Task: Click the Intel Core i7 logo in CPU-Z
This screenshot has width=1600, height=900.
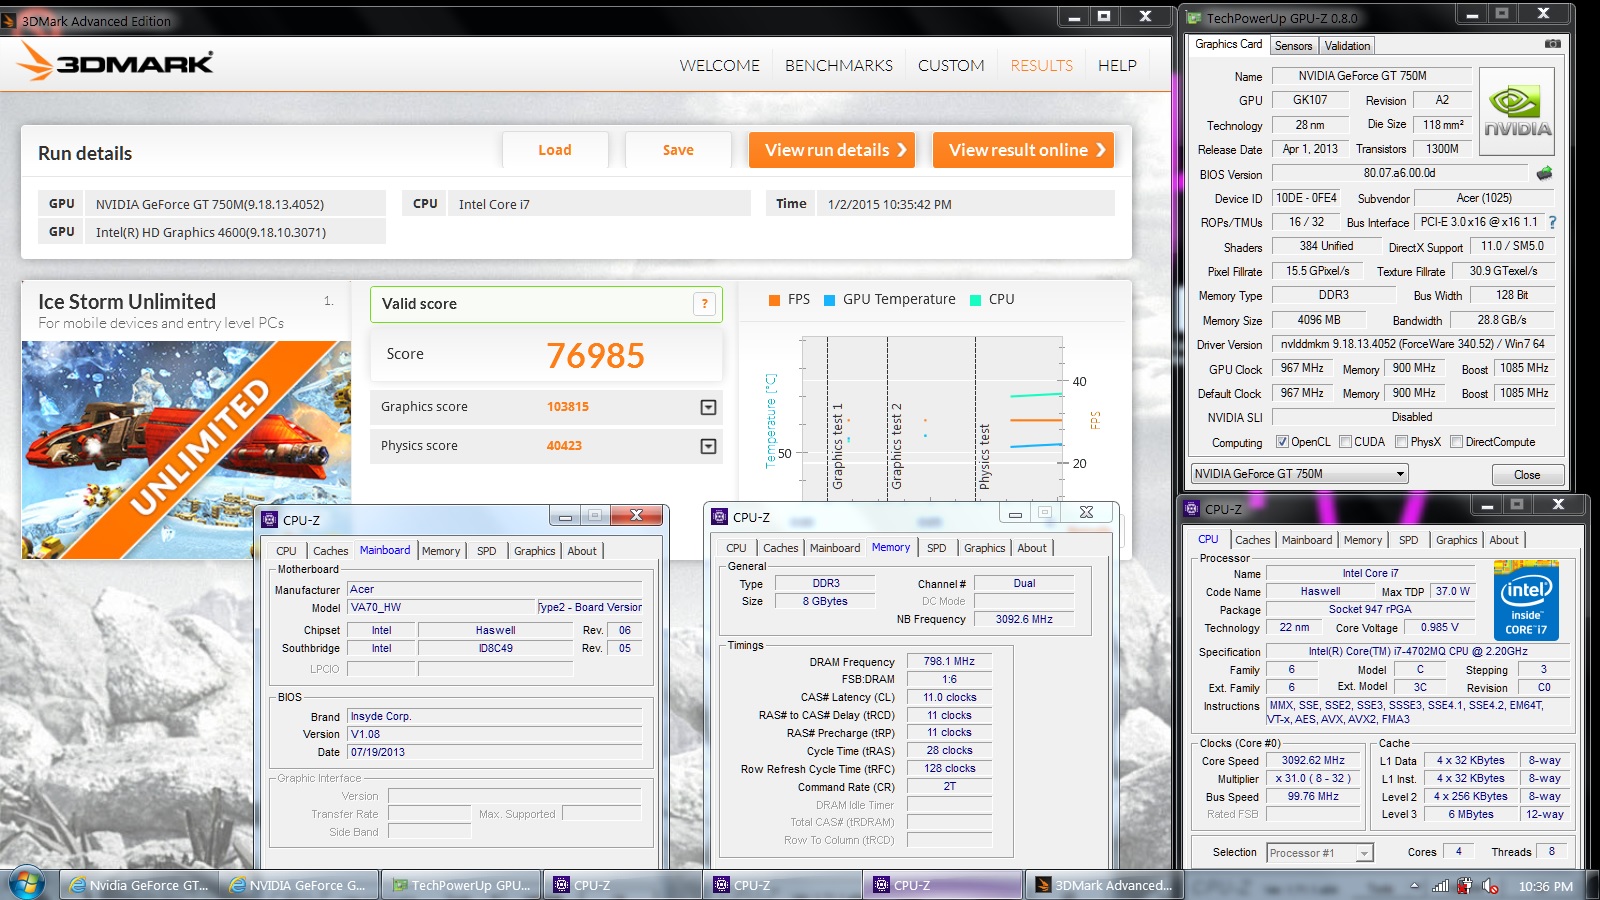Action: (1526, 600)
